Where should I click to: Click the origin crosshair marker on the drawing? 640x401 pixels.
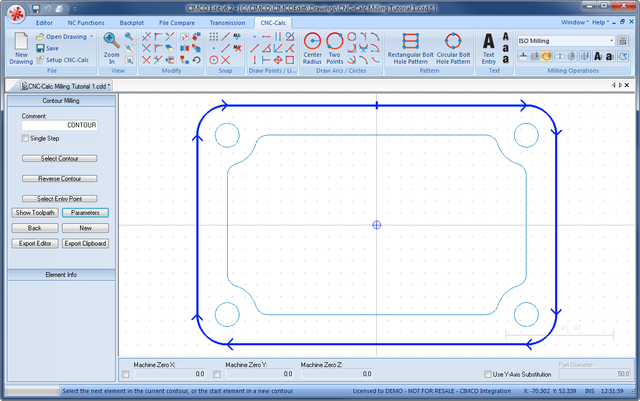(376, 225)
